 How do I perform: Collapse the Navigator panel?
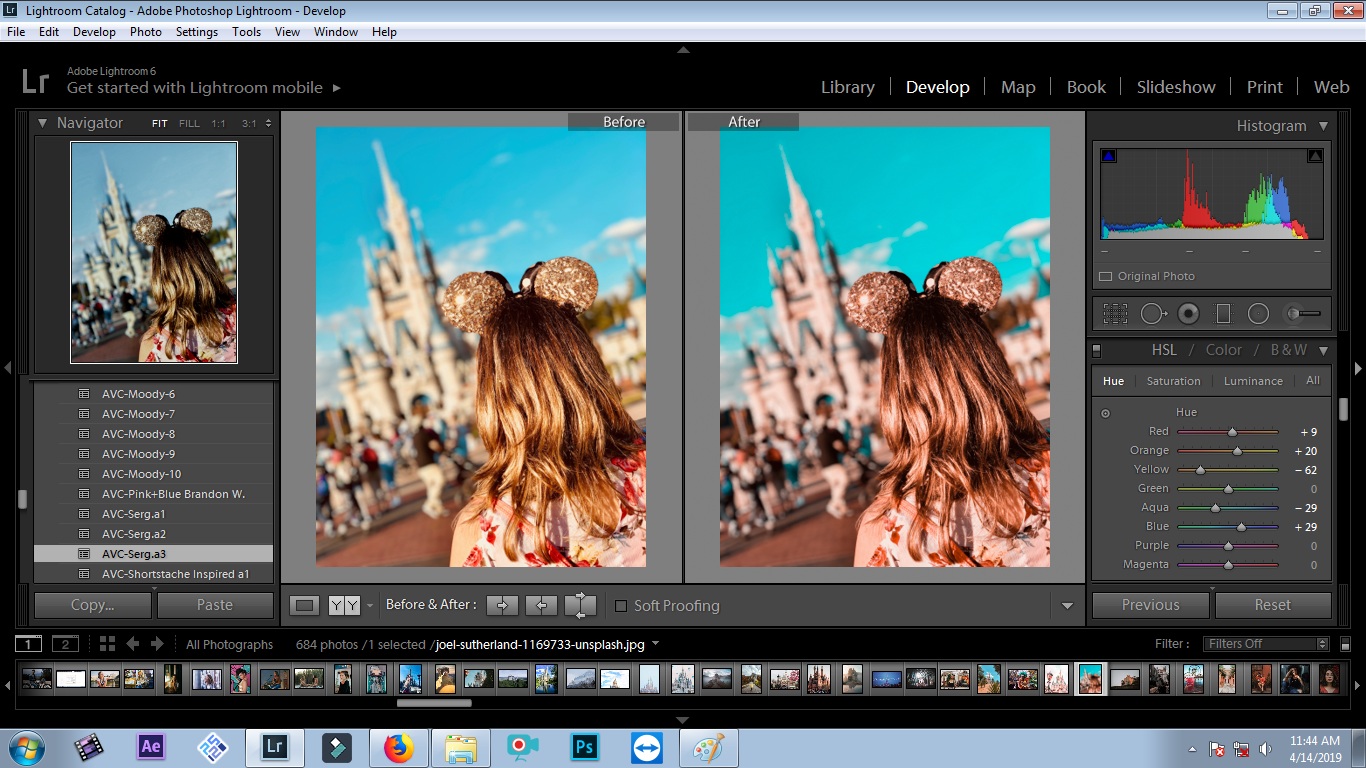click(x=42, y=123)
